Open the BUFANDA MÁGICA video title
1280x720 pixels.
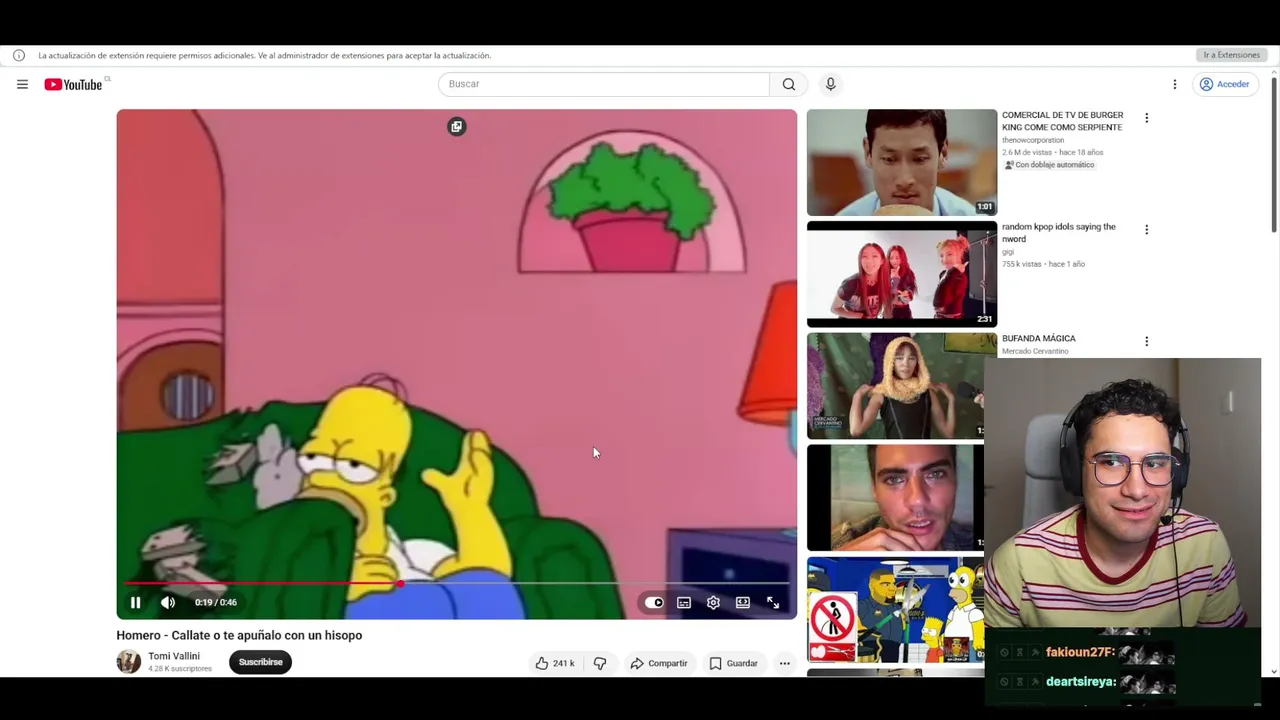[1039, 339]
